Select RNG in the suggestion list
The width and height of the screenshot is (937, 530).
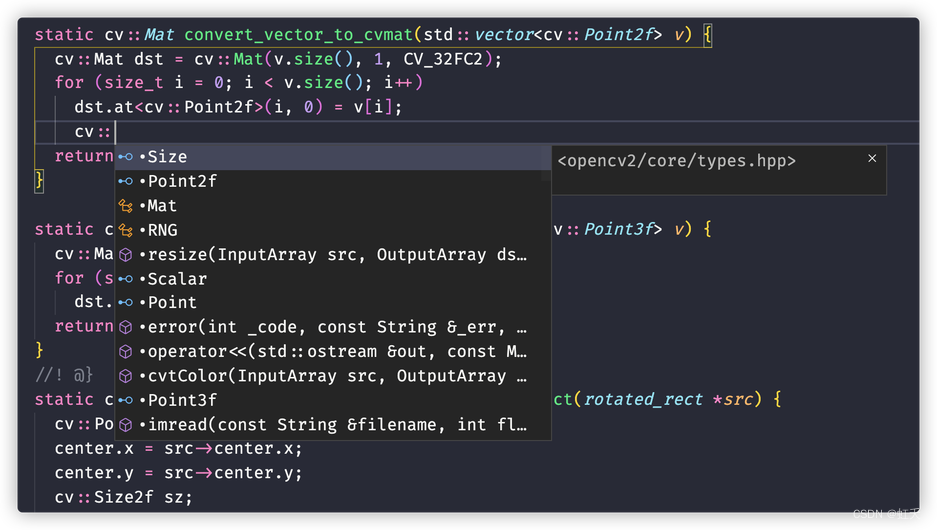tap(332, 230)
